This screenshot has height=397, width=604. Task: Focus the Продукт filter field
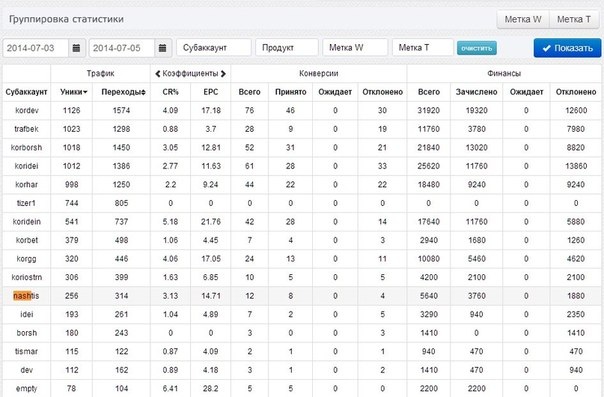point(287,48)
